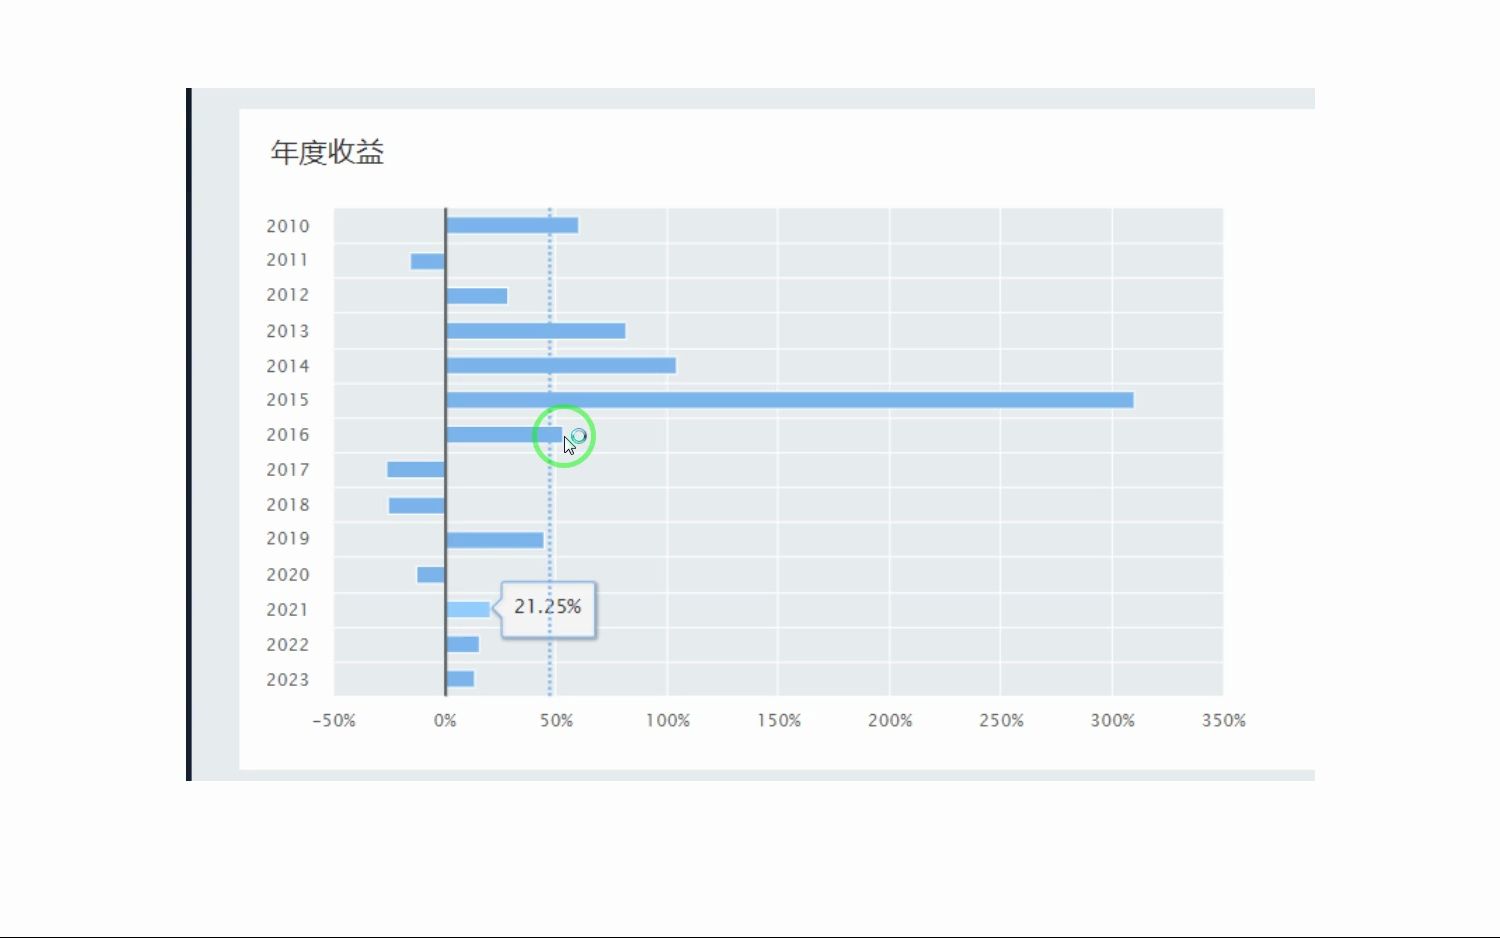Click the 300% axis tick label
Viewport: 1500px width, 938px height.
tap(1113, 721)
